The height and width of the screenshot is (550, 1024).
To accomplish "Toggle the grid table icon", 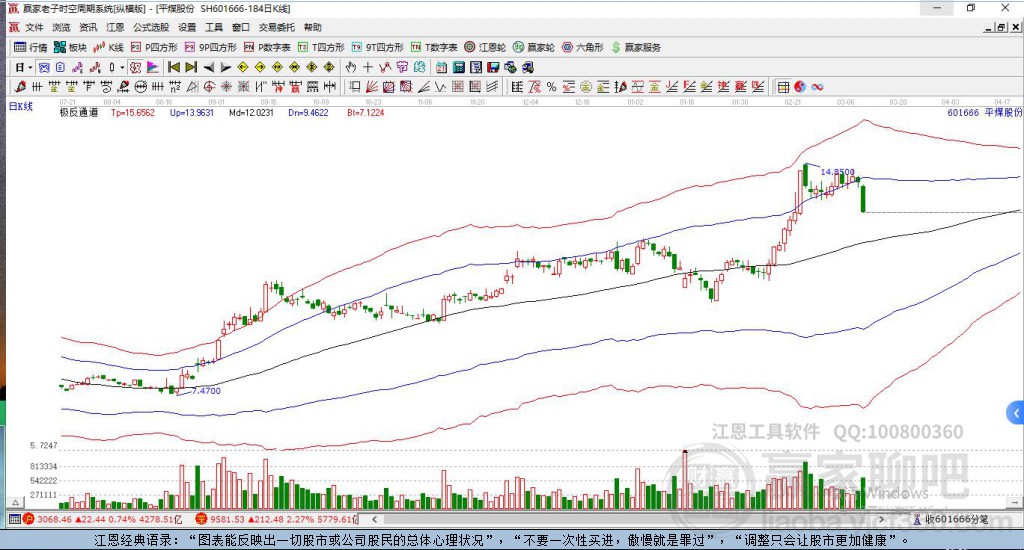I will tap(784, 86).
